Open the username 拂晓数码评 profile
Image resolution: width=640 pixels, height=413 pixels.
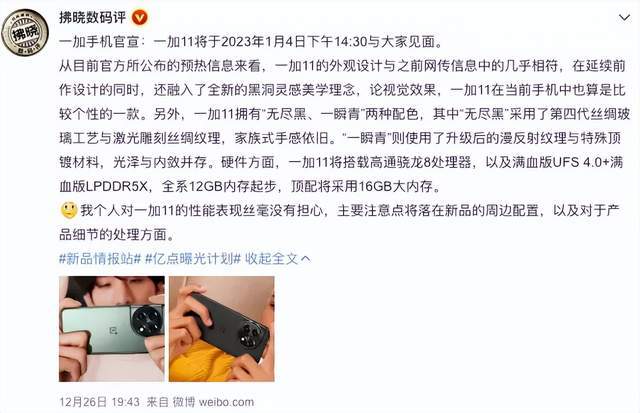click(93, 18)
